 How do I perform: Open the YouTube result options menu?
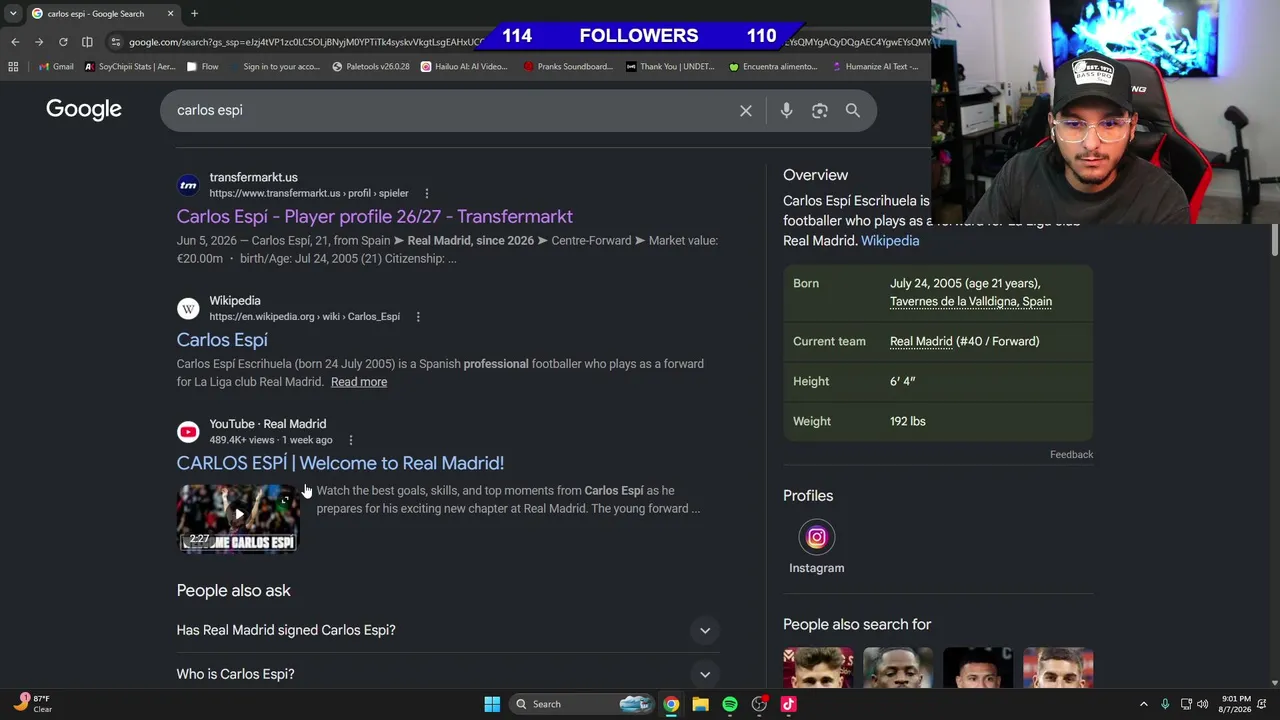click(350, 440)
